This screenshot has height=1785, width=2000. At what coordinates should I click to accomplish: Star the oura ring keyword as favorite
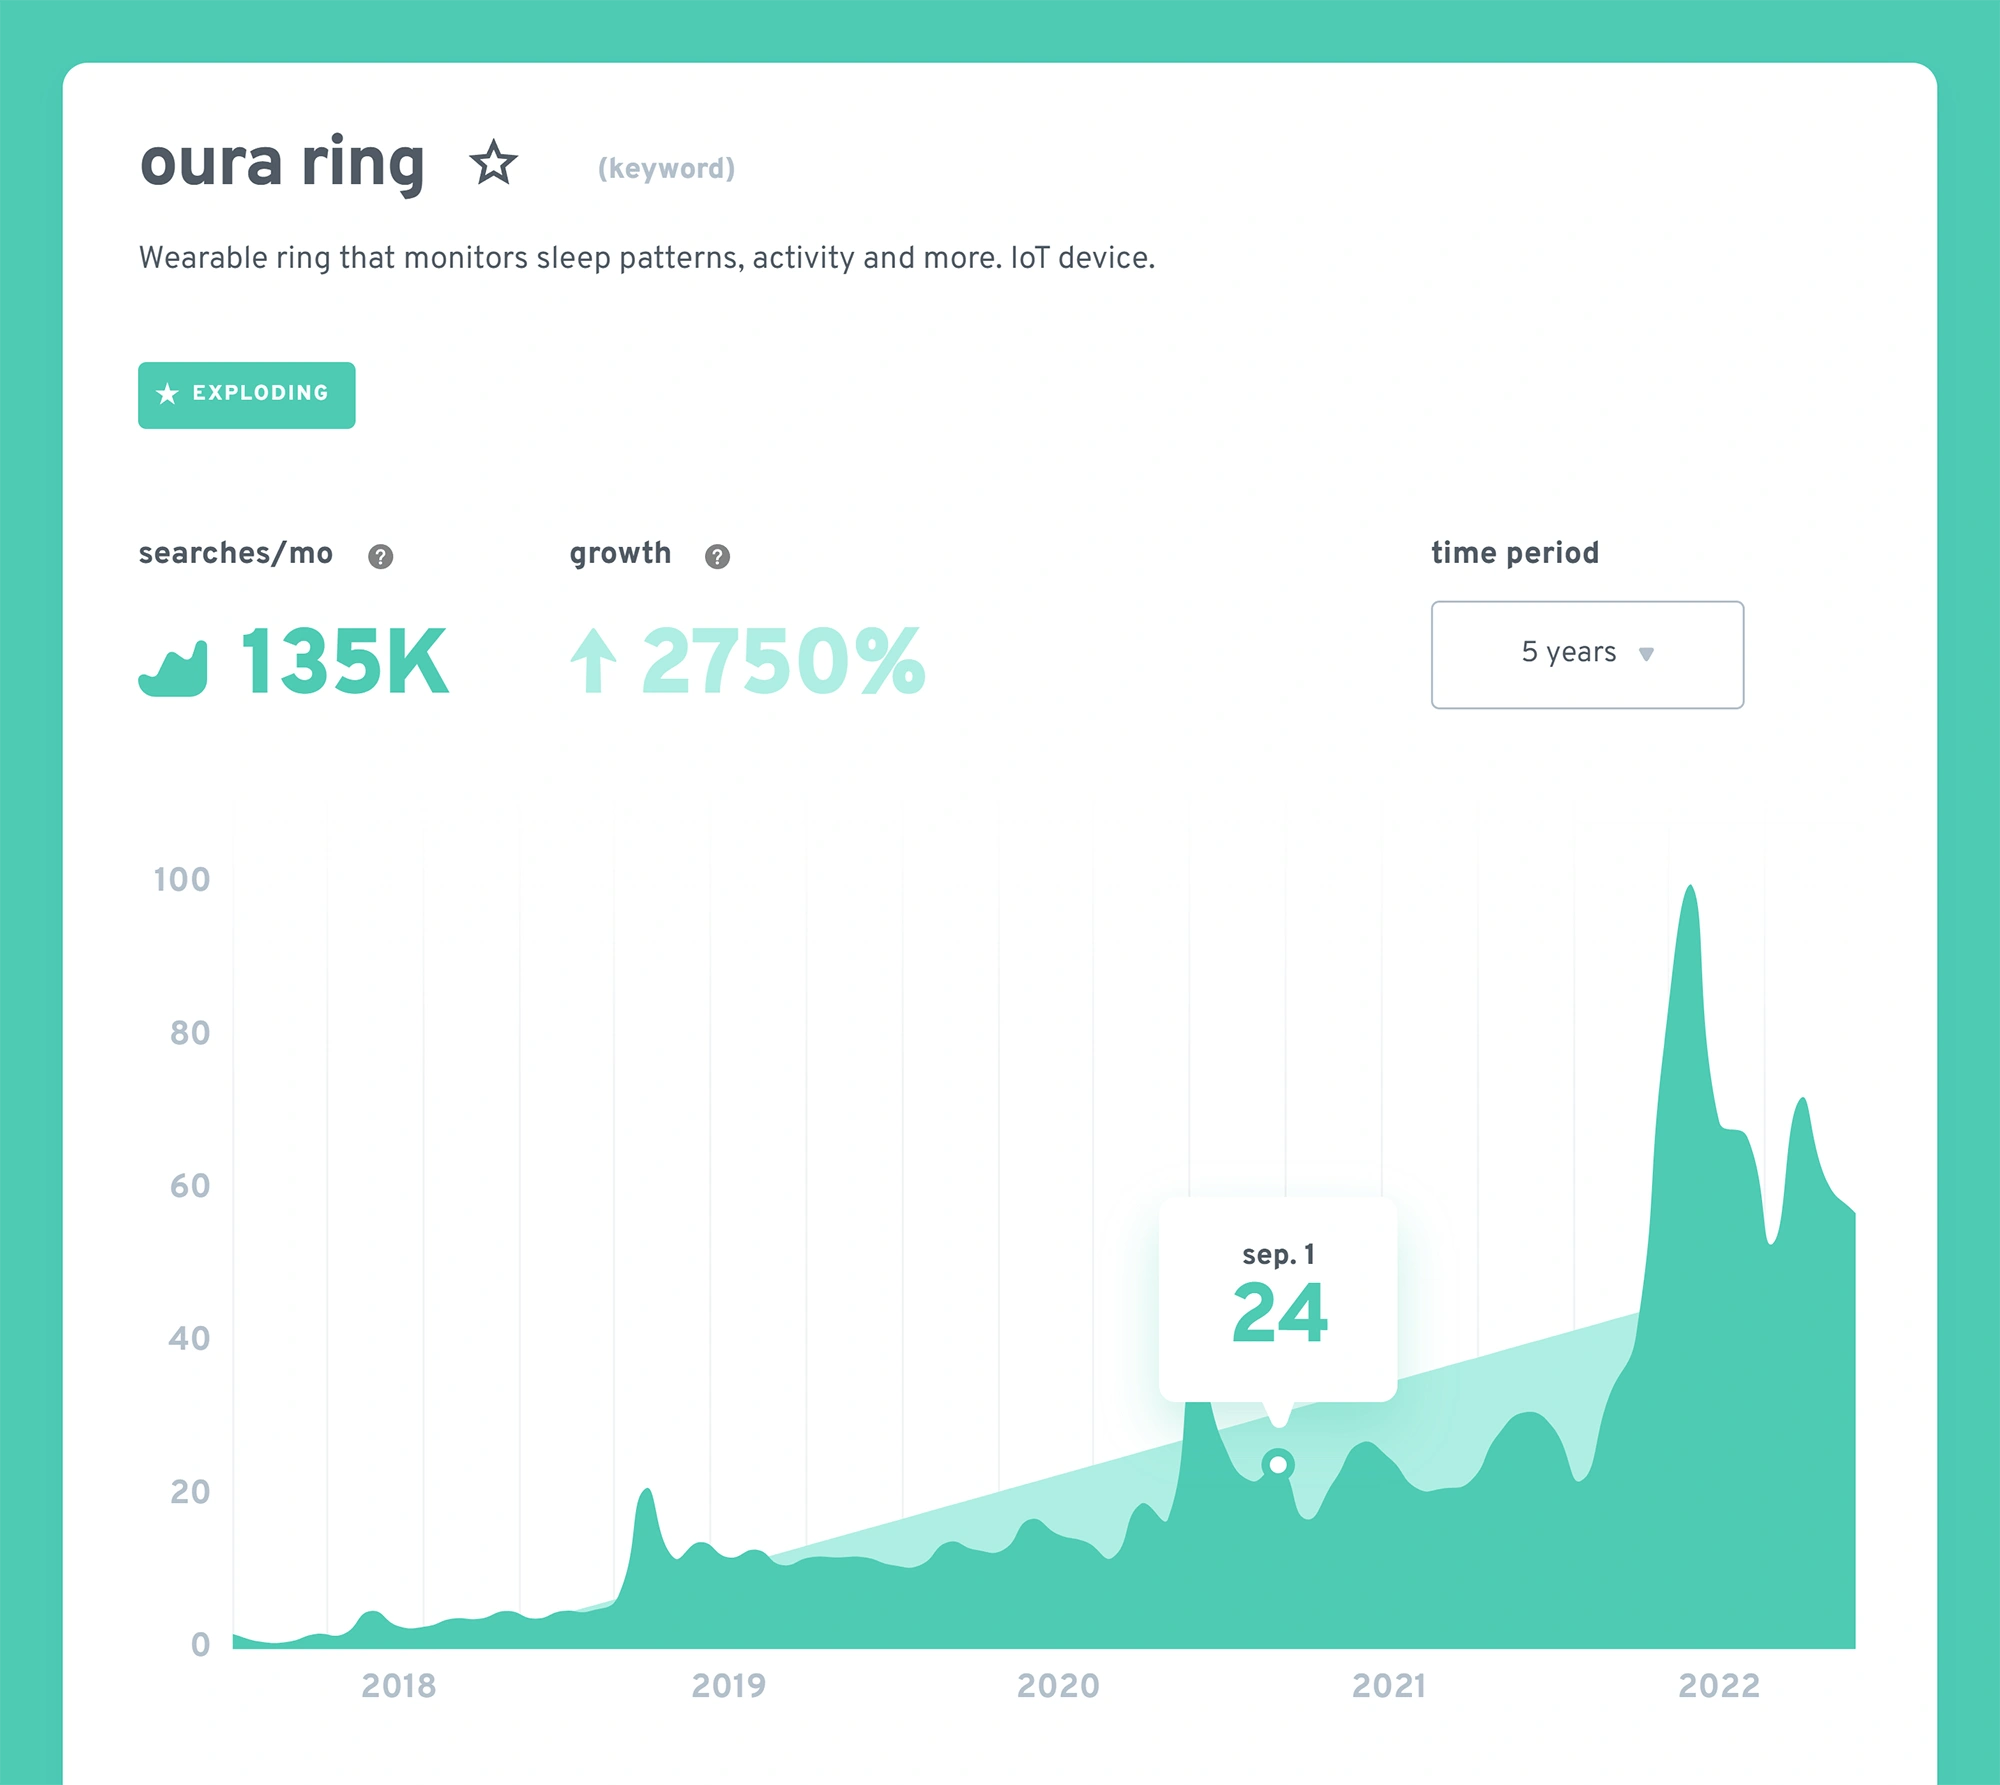pos(493,162)
